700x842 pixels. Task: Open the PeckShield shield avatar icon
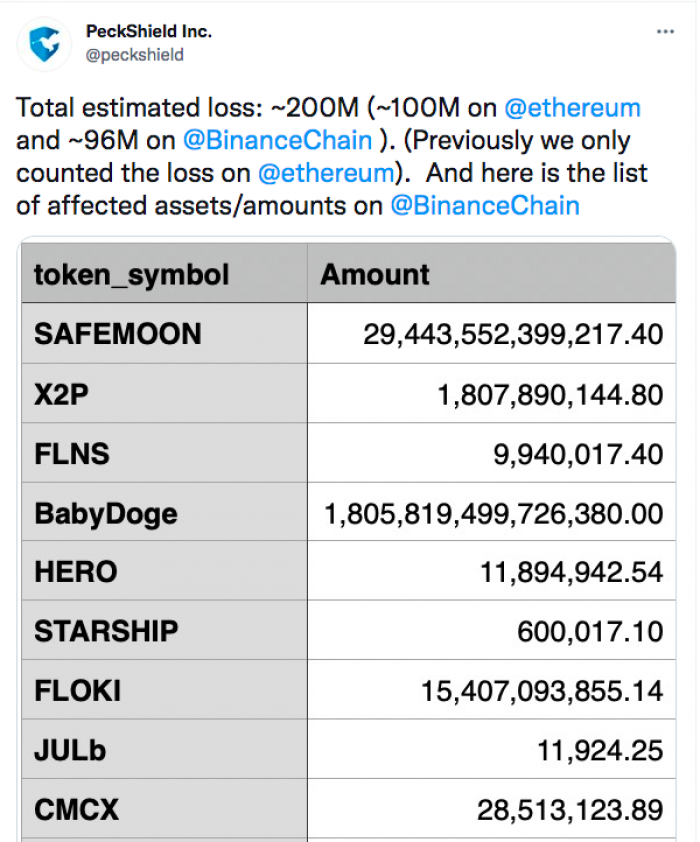click(44, 44)
